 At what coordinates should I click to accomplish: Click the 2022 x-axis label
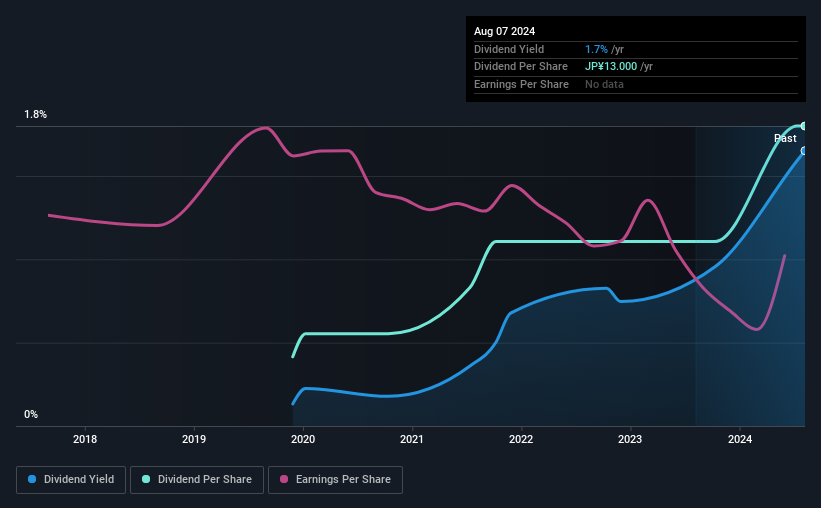pos(521,439)
